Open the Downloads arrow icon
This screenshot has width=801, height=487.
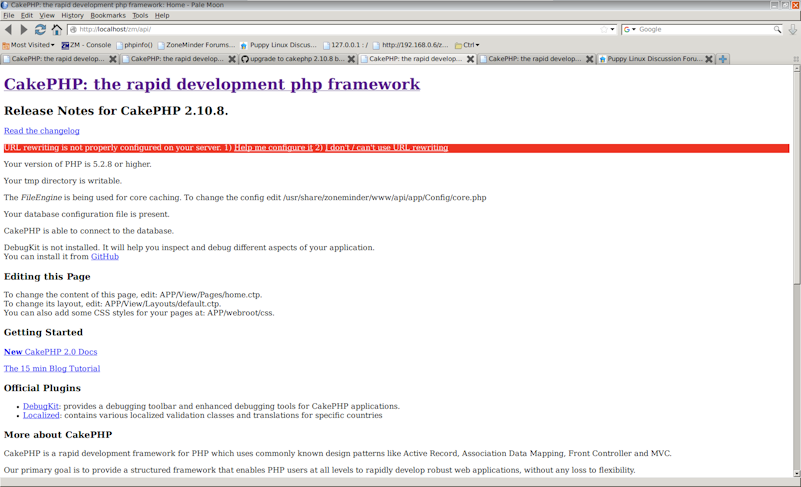(x=792, y=30)
